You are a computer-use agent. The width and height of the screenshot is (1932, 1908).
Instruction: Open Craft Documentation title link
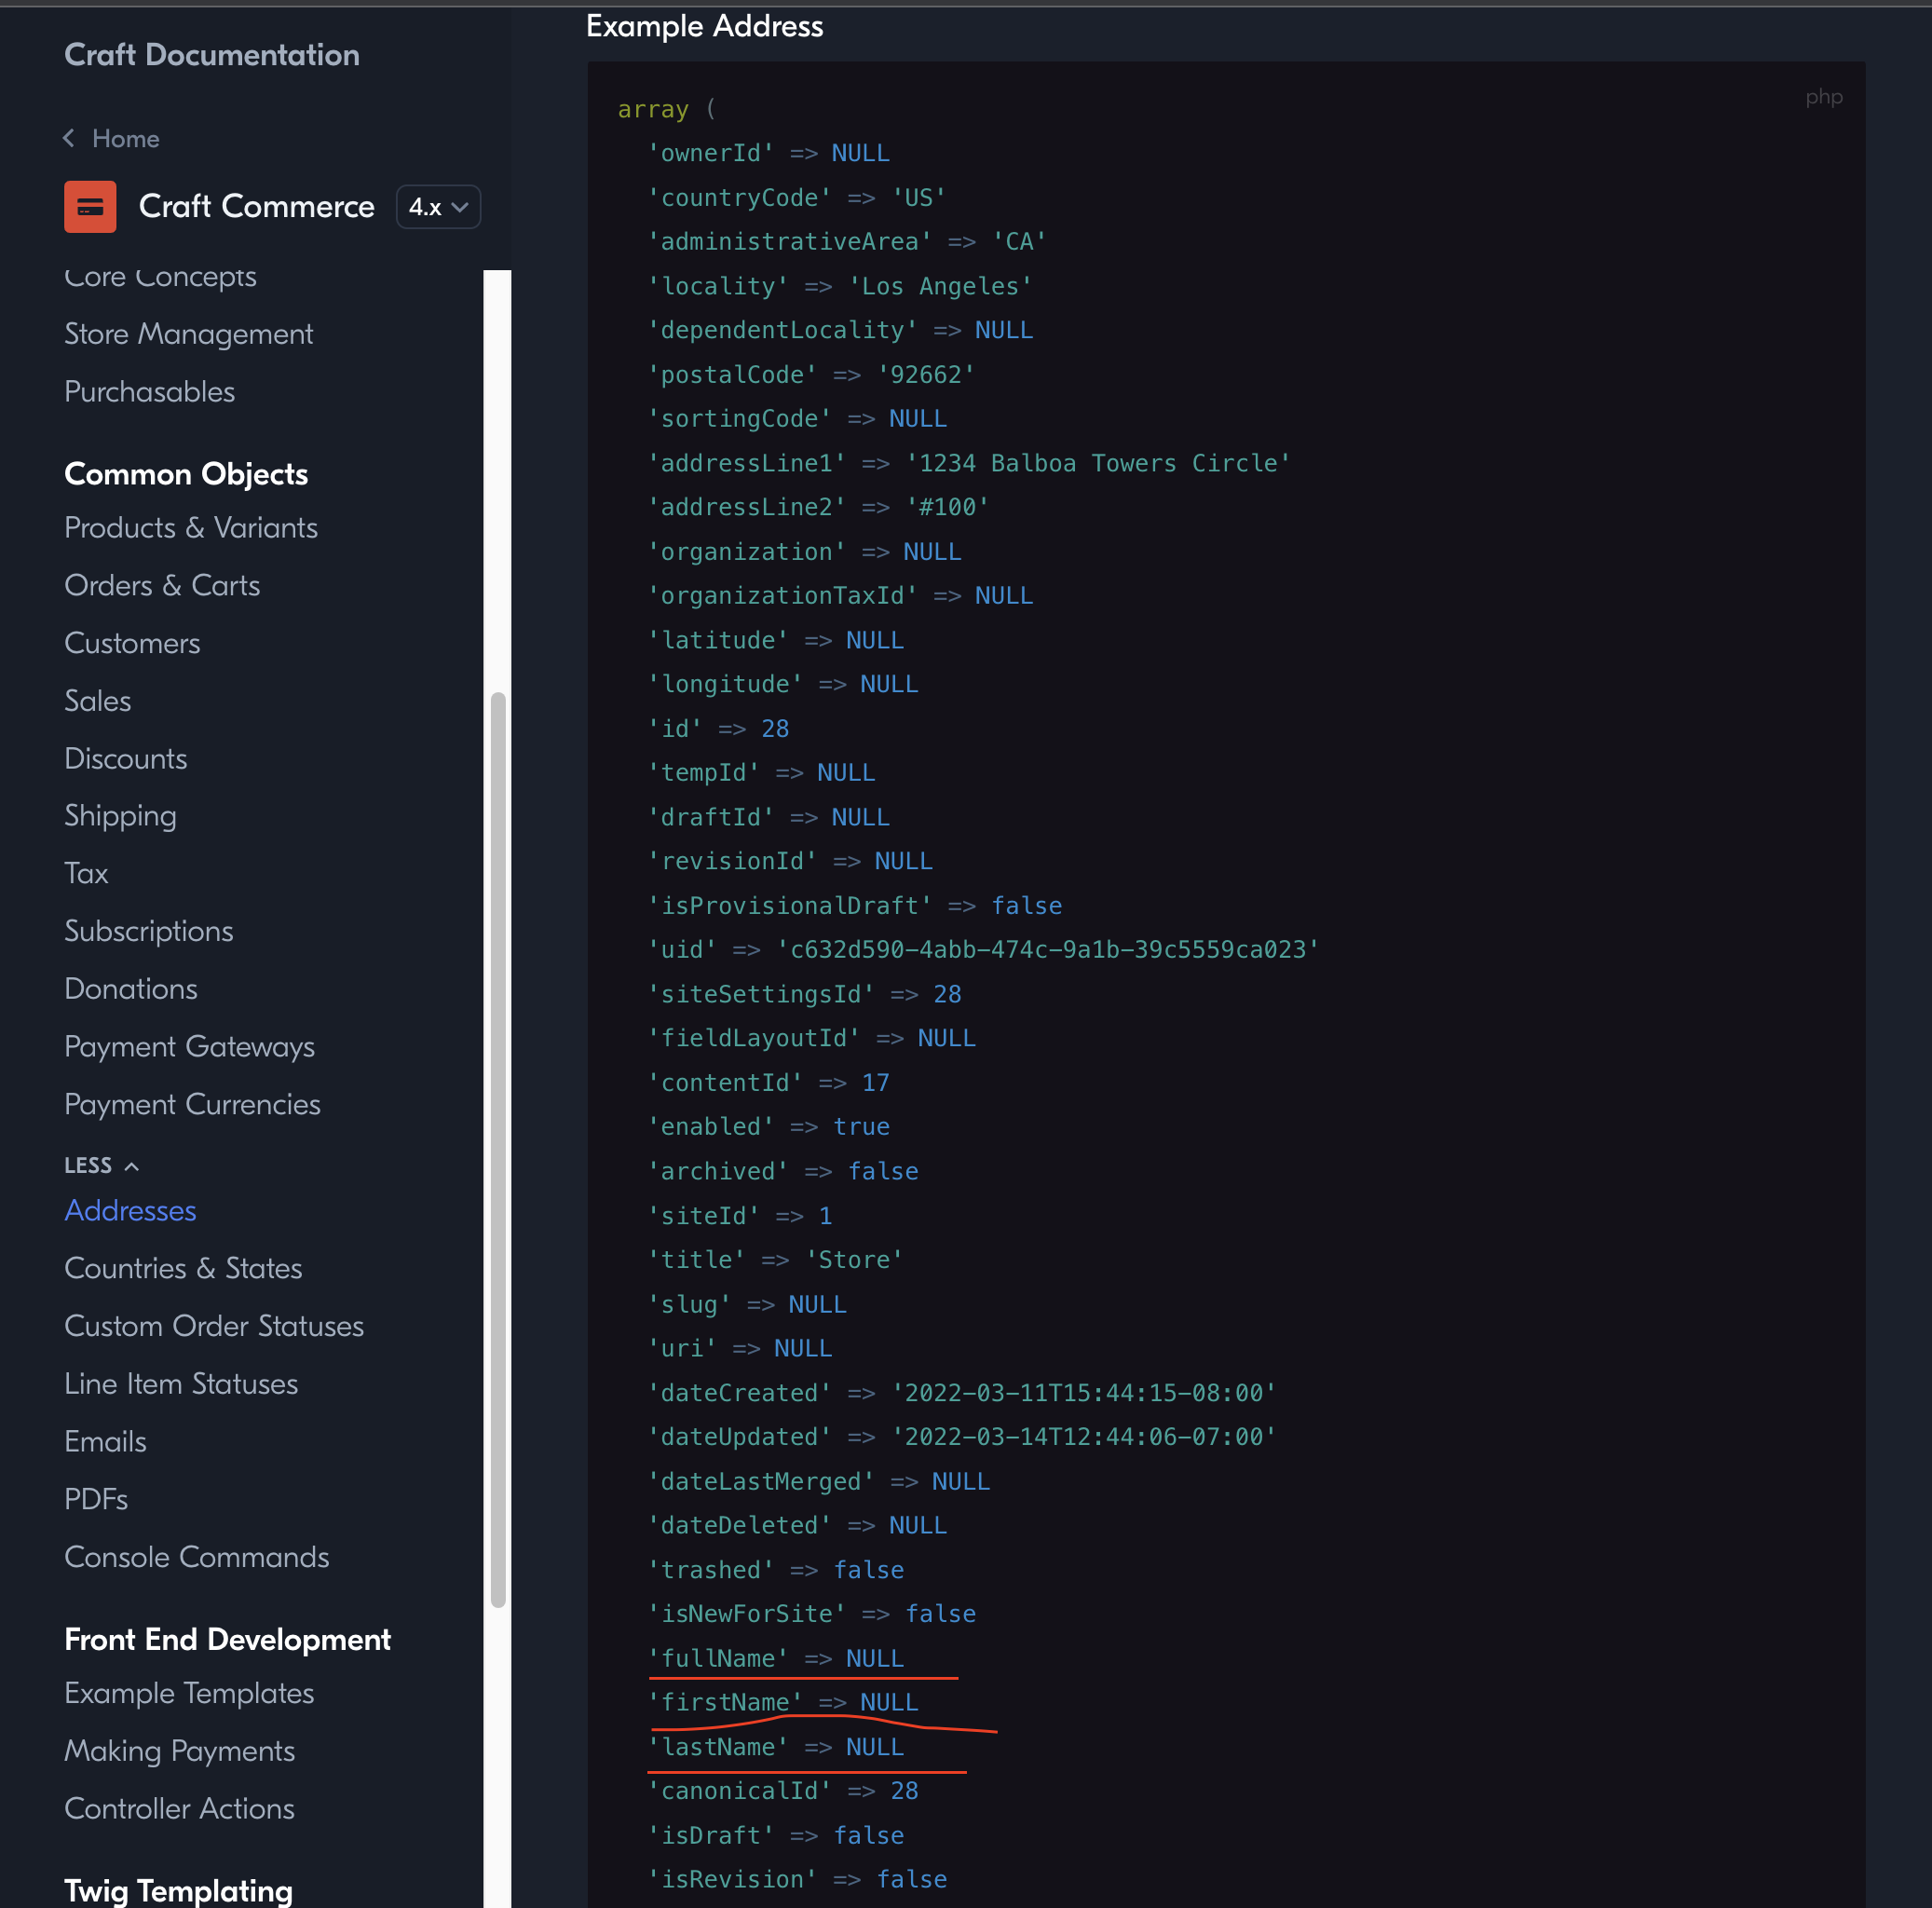point(212,54)
